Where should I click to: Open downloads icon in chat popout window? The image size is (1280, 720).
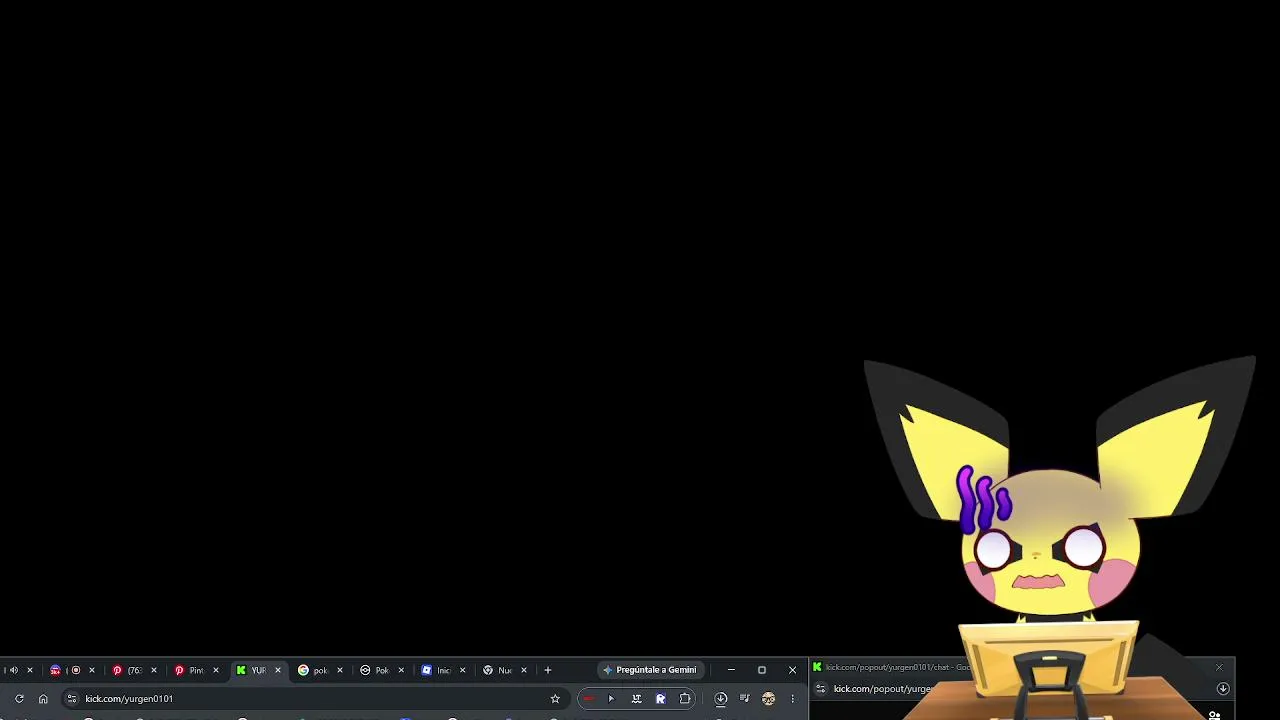tap(1223, 689)
